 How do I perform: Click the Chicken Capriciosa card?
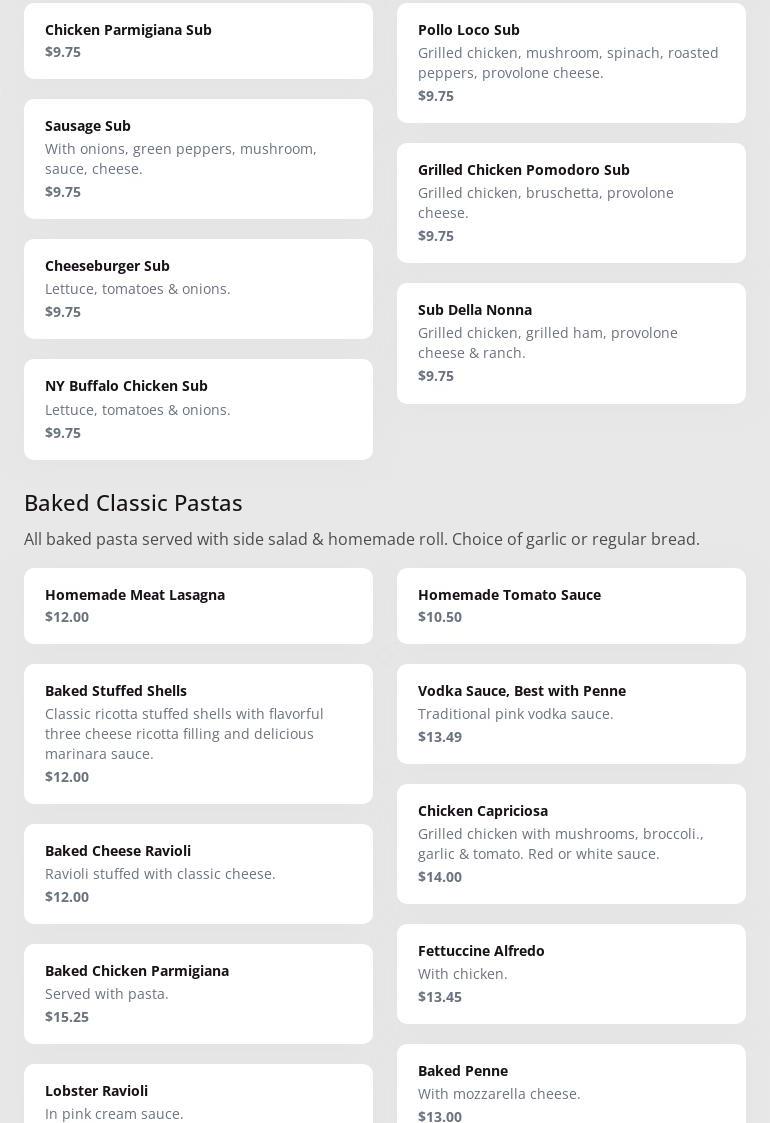[571, 843]
